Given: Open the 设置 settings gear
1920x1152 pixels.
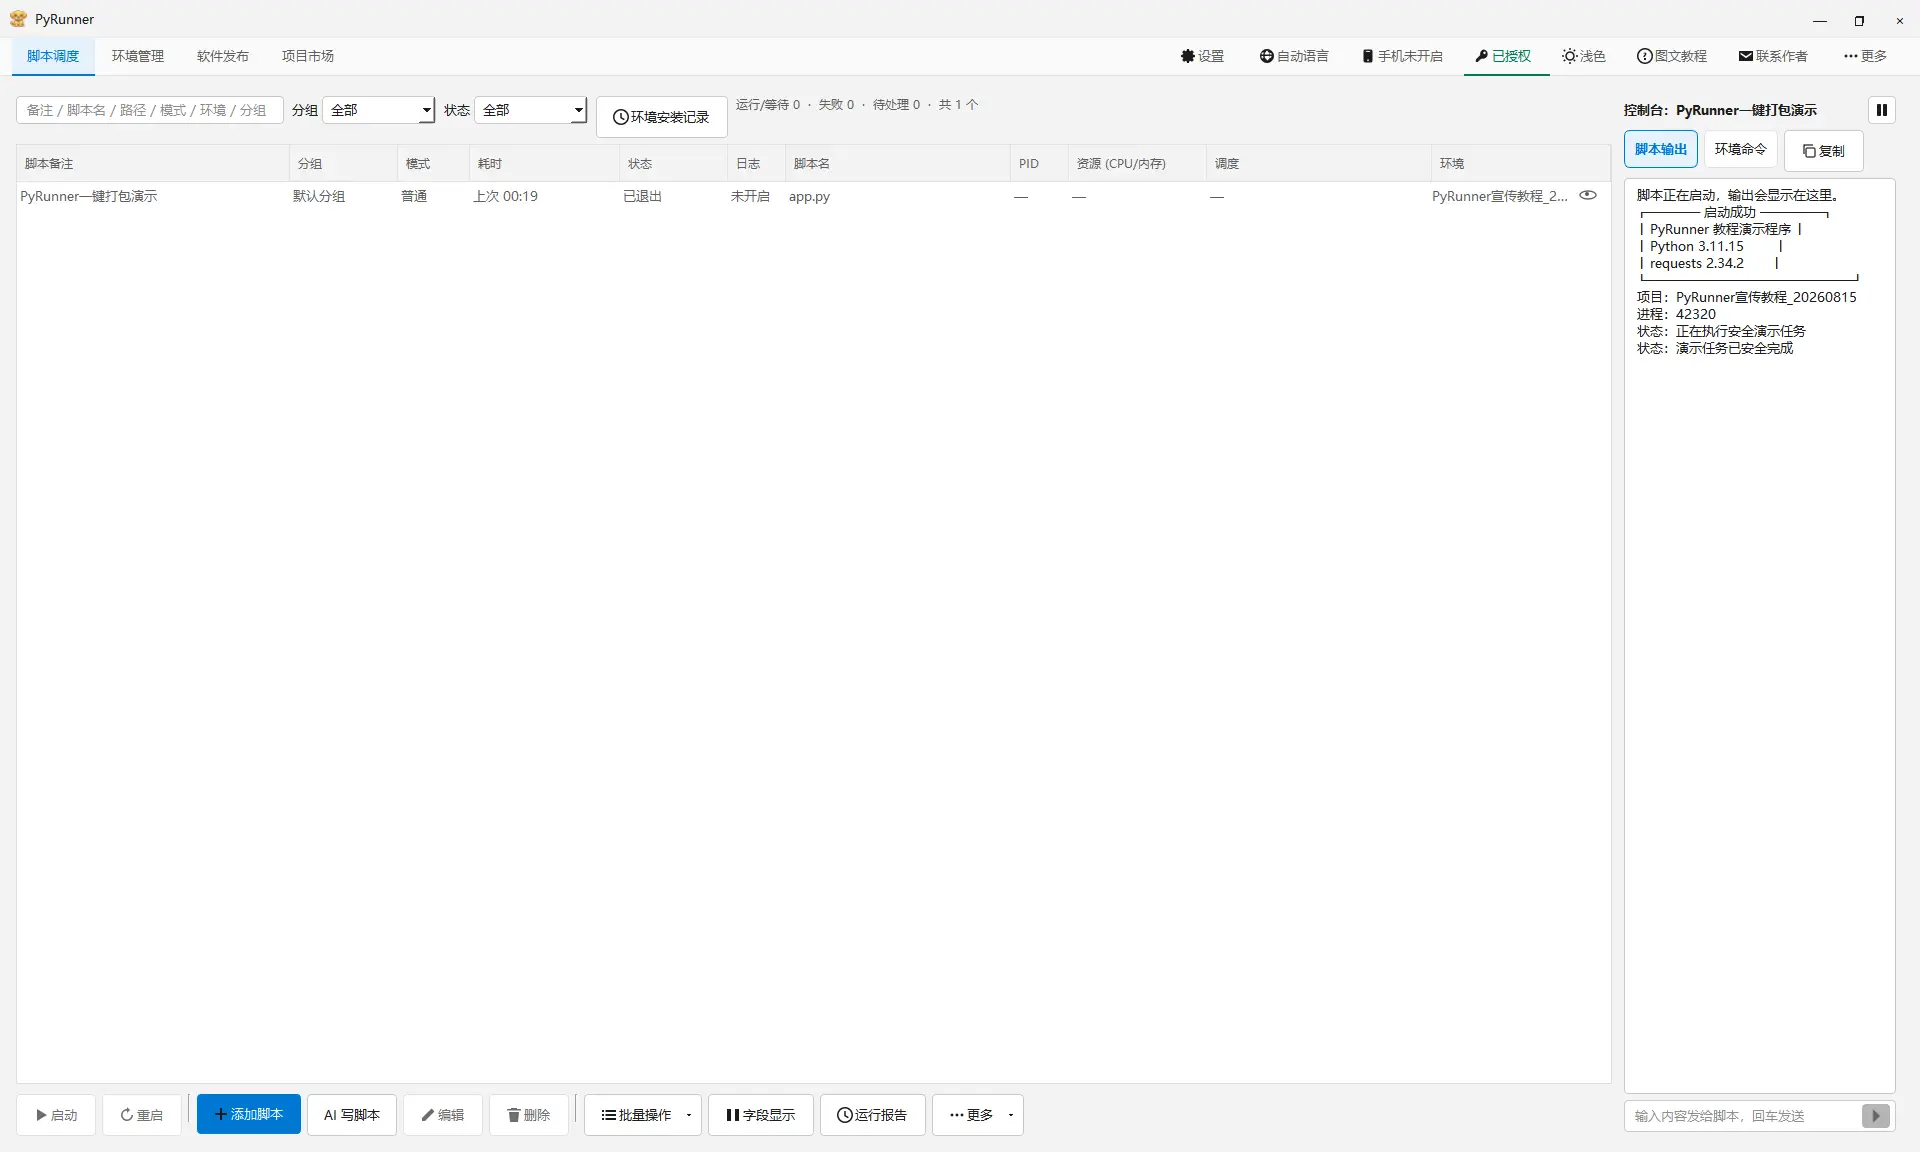Looking at the screenshot, I should pos(1202,56).
